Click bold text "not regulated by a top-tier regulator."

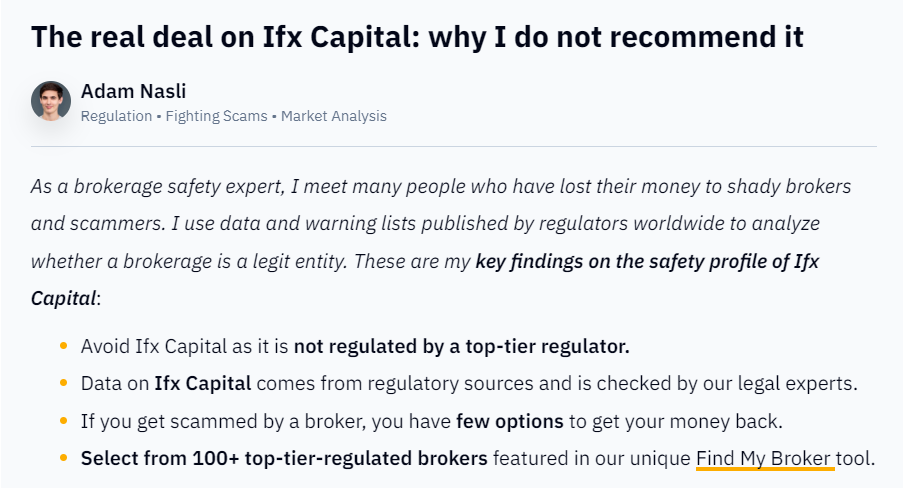[461, 346]
